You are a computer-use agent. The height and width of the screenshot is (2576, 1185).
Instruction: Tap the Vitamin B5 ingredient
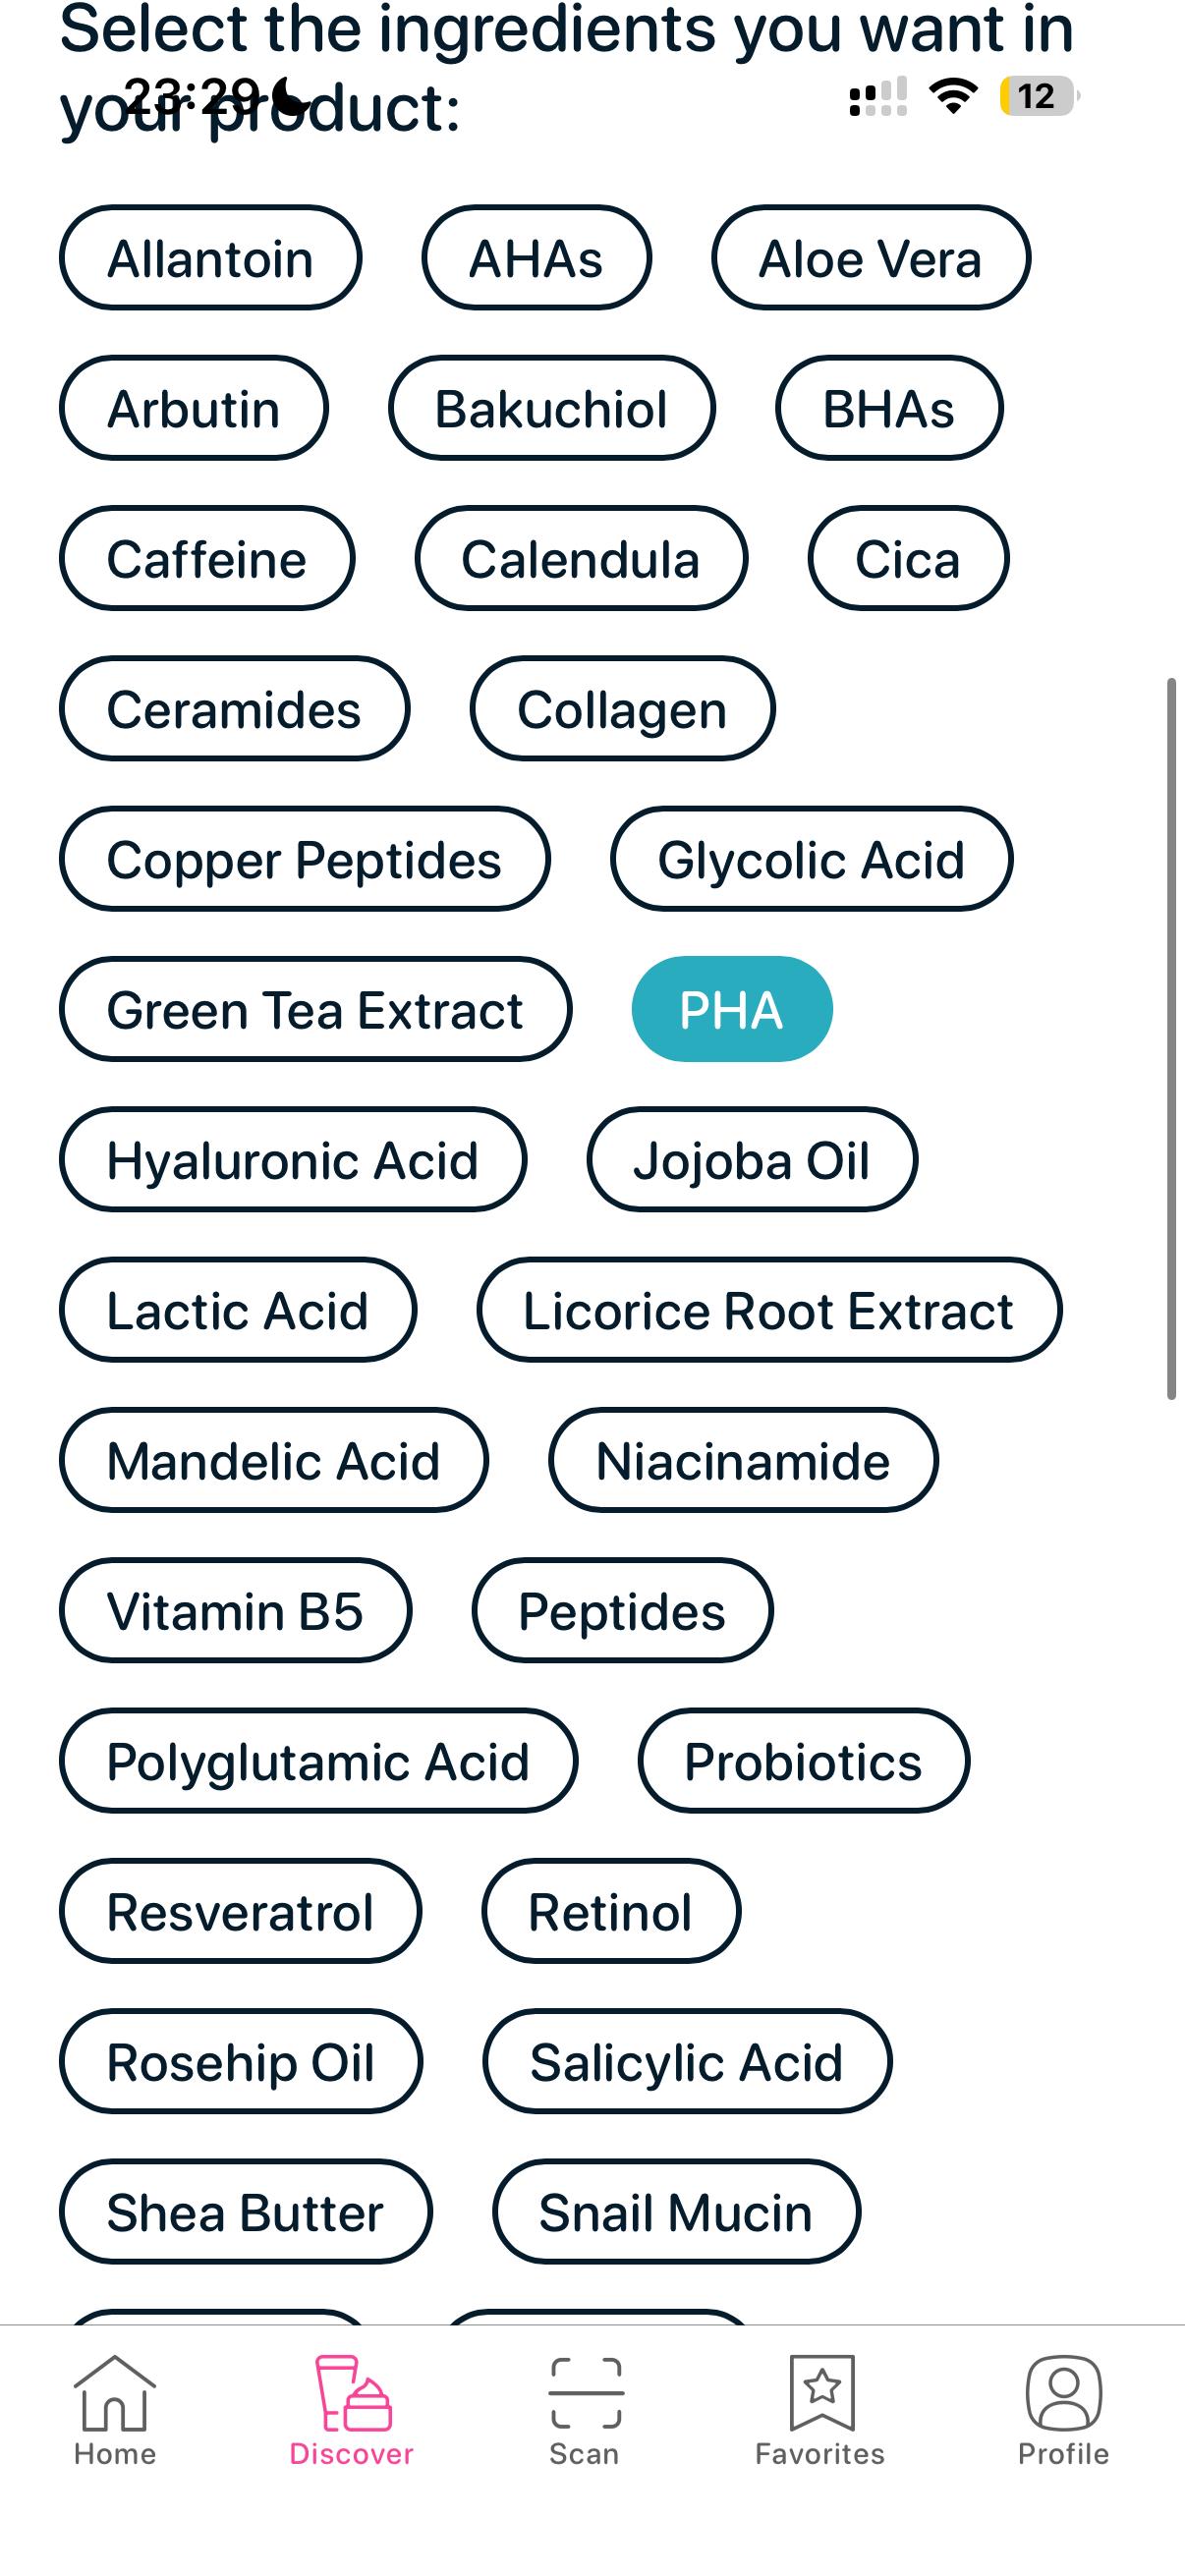point(235,1609)
